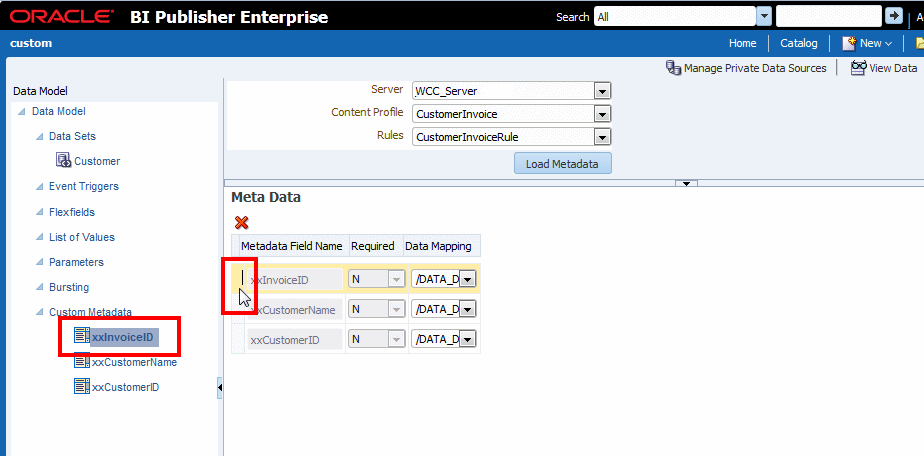Open the Home menu link
This screenshot has height=456, width=924.
[742, 43]
